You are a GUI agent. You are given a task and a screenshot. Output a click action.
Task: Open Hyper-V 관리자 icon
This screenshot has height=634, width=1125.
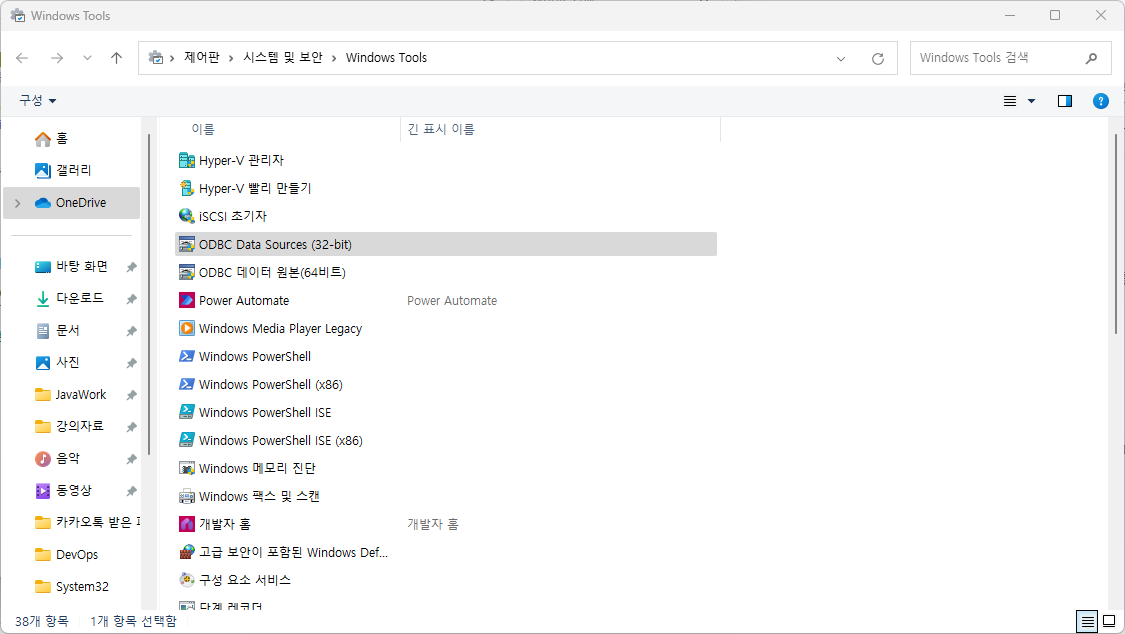187,161
